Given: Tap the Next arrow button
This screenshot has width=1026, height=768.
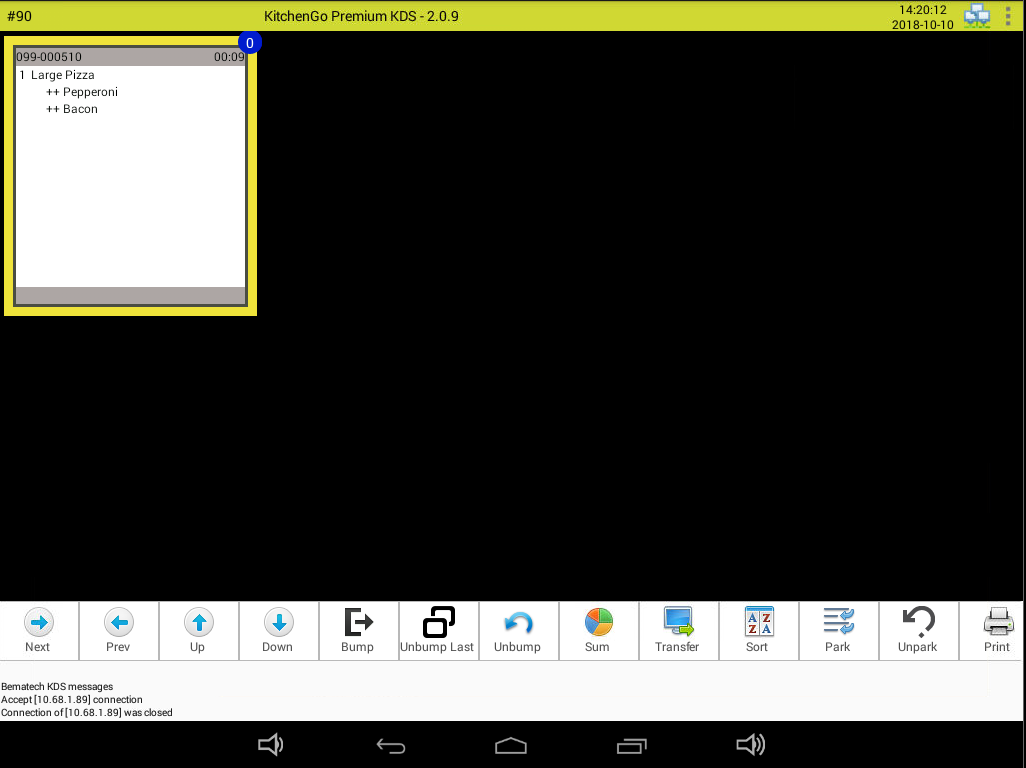Looking at the screenshot, I should coord(38,630).
